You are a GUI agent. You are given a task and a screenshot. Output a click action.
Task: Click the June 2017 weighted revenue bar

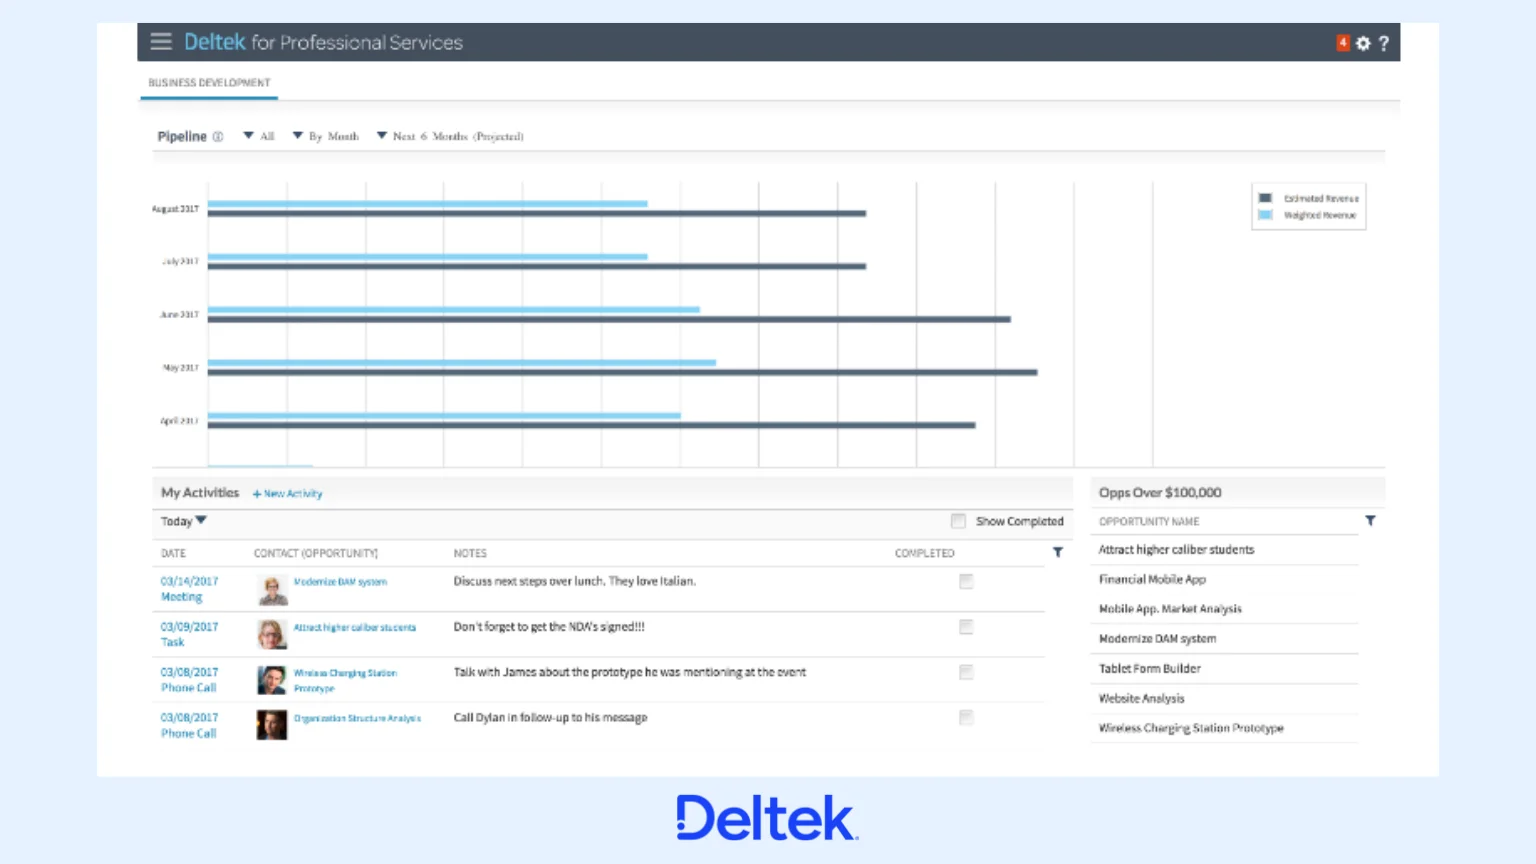tap(454, 309)
